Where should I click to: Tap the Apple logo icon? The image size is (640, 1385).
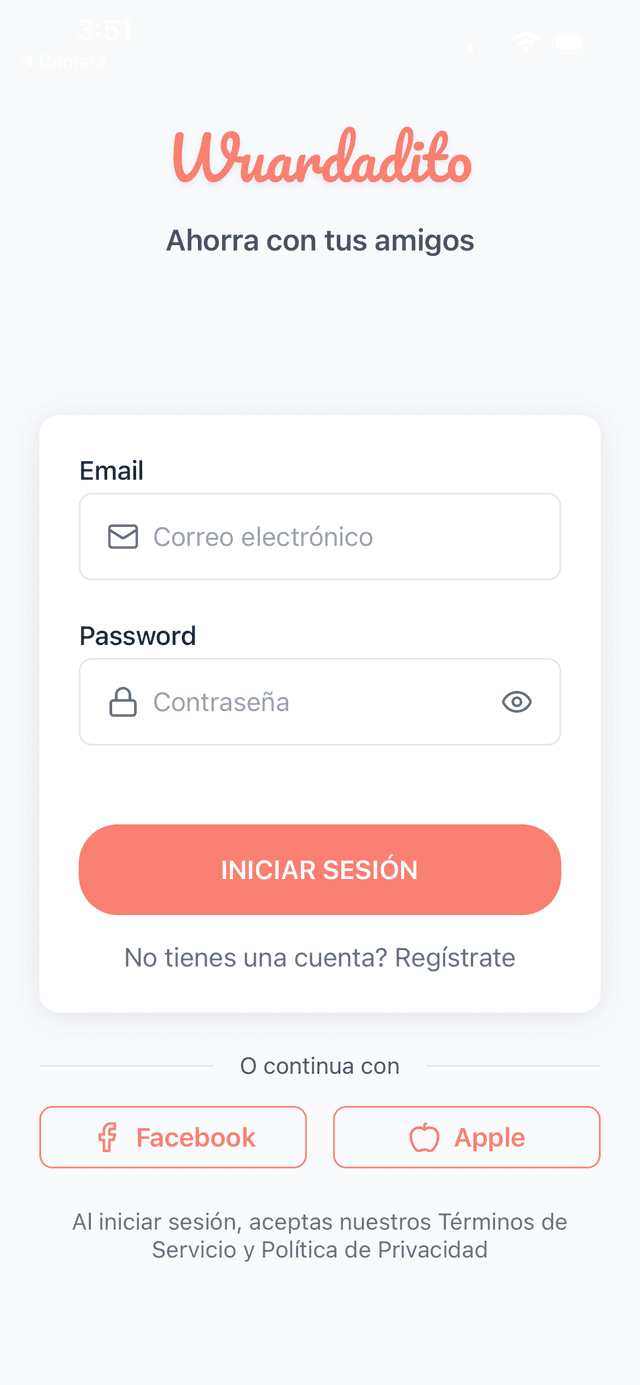click(x=424, y=1137)
